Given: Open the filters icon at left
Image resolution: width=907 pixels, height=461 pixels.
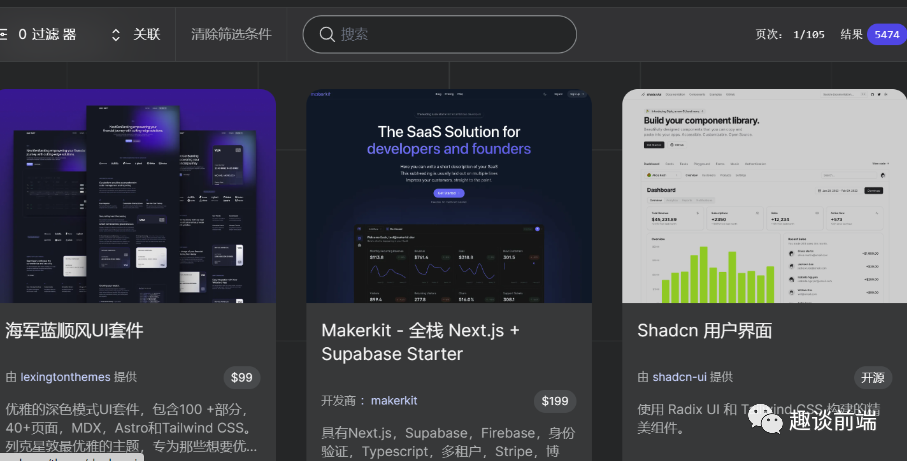Looking at the screenshot, I should 3,35.
